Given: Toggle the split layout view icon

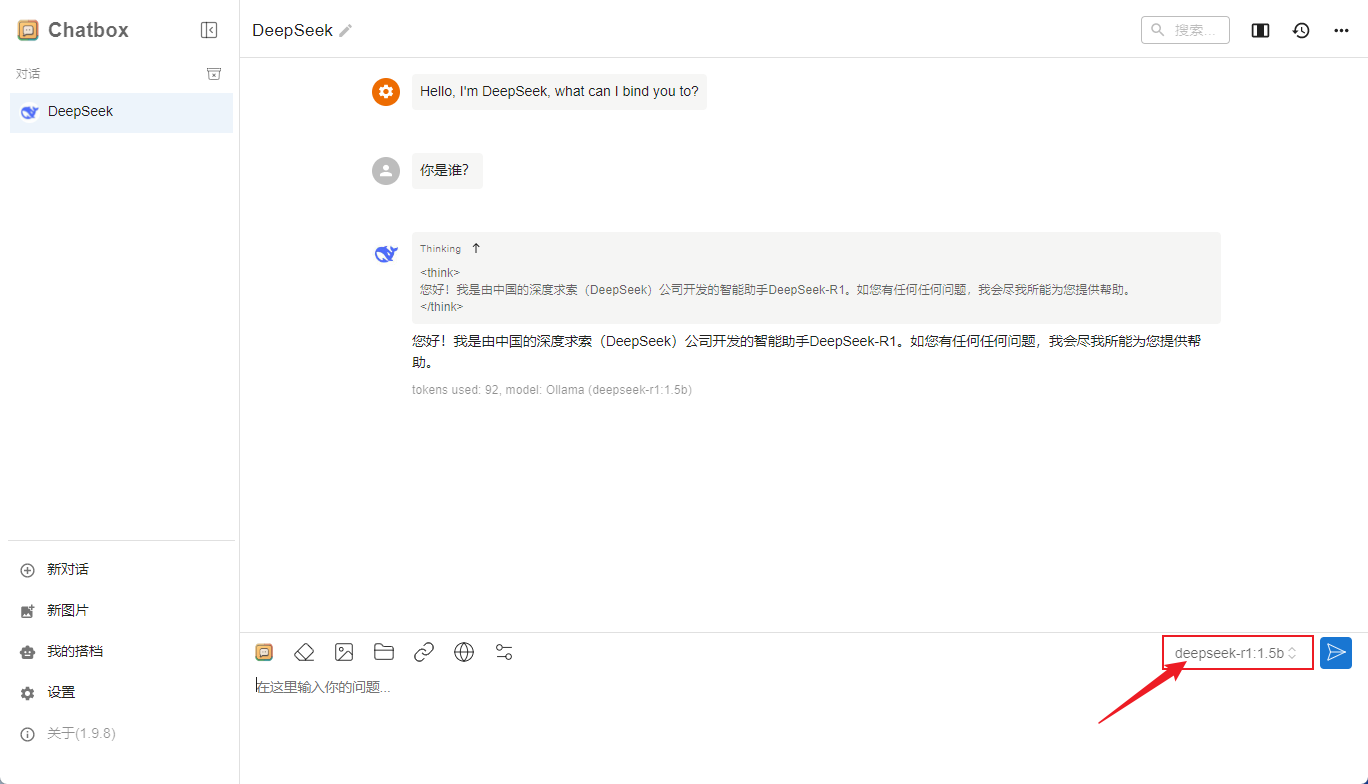Looking at the screenshot, I should point(1260,30).
